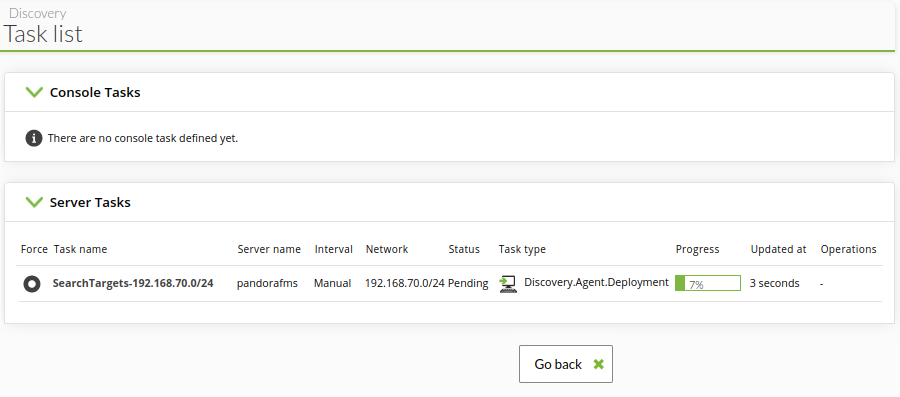Click the pandorafms server name cell
The image size is (900, 397).
click(267, 283)
